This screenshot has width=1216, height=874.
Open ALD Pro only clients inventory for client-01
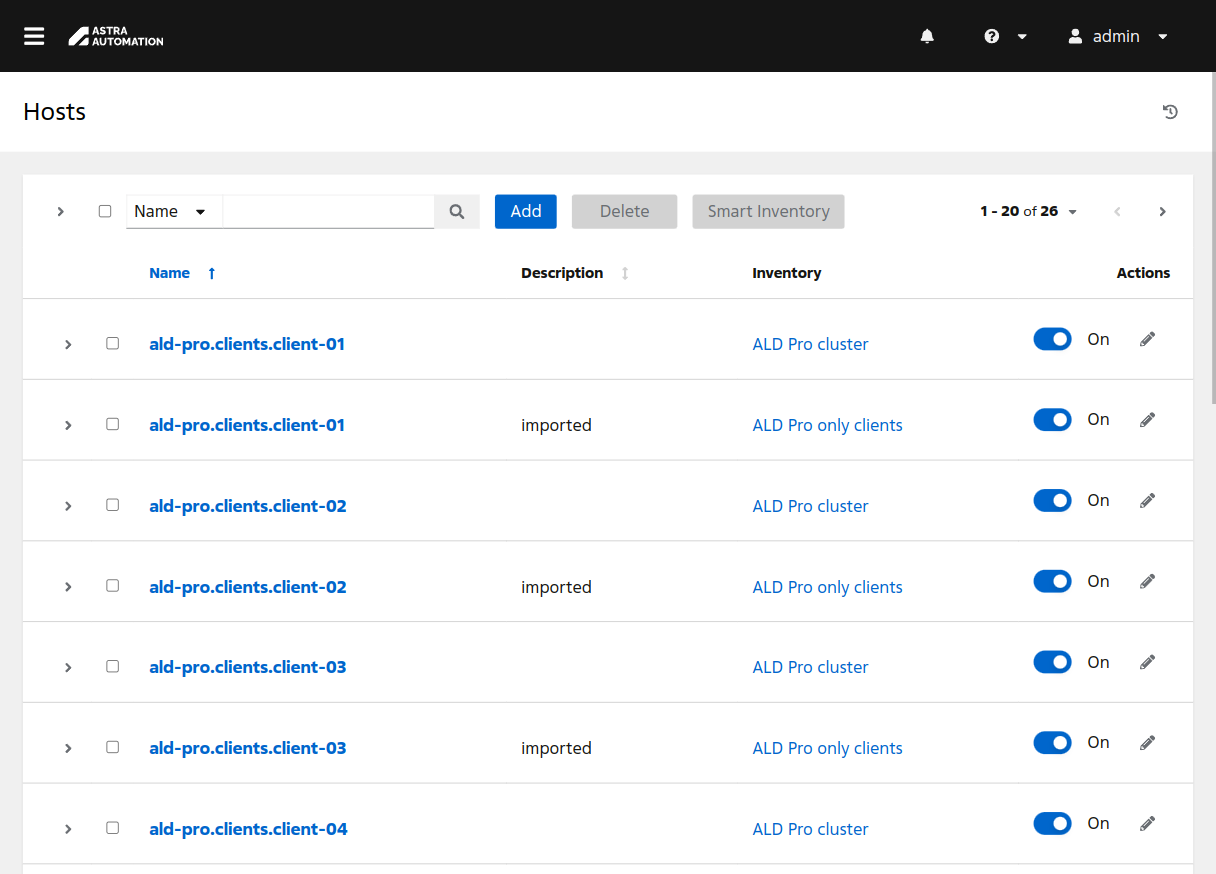pyautogui.click(x=827, y=425)
